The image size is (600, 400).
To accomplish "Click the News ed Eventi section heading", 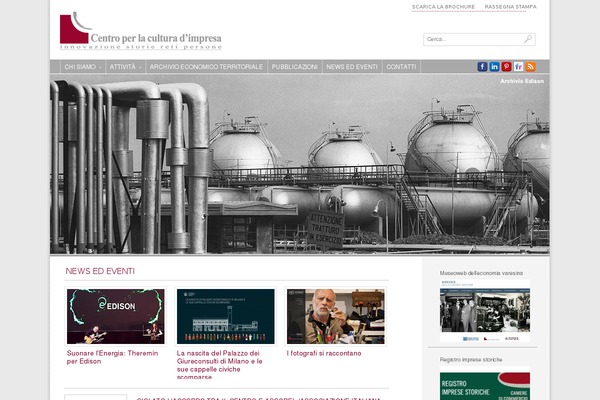I will [100, 271].
